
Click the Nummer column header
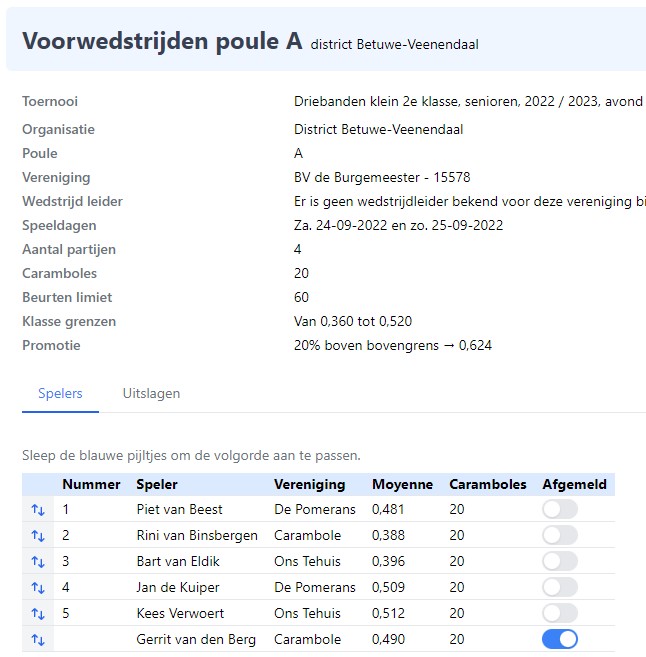pyautogui.click(x=91, y=484)
